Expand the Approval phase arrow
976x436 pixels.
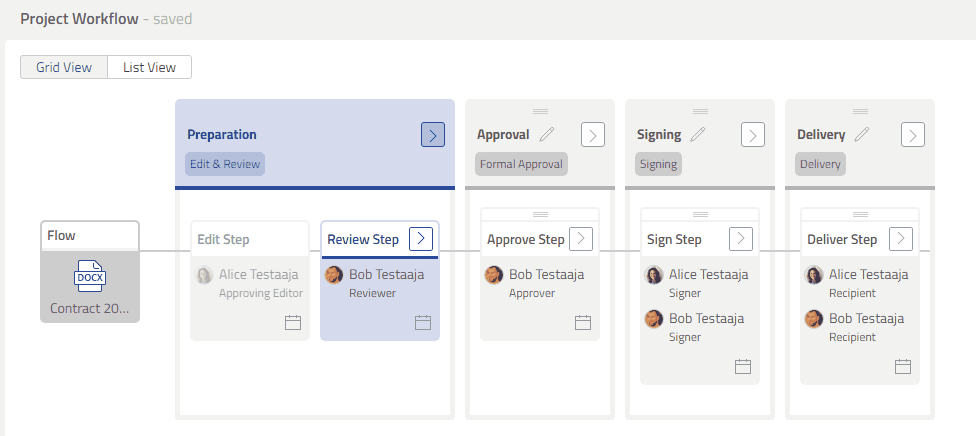click(592, 135)
